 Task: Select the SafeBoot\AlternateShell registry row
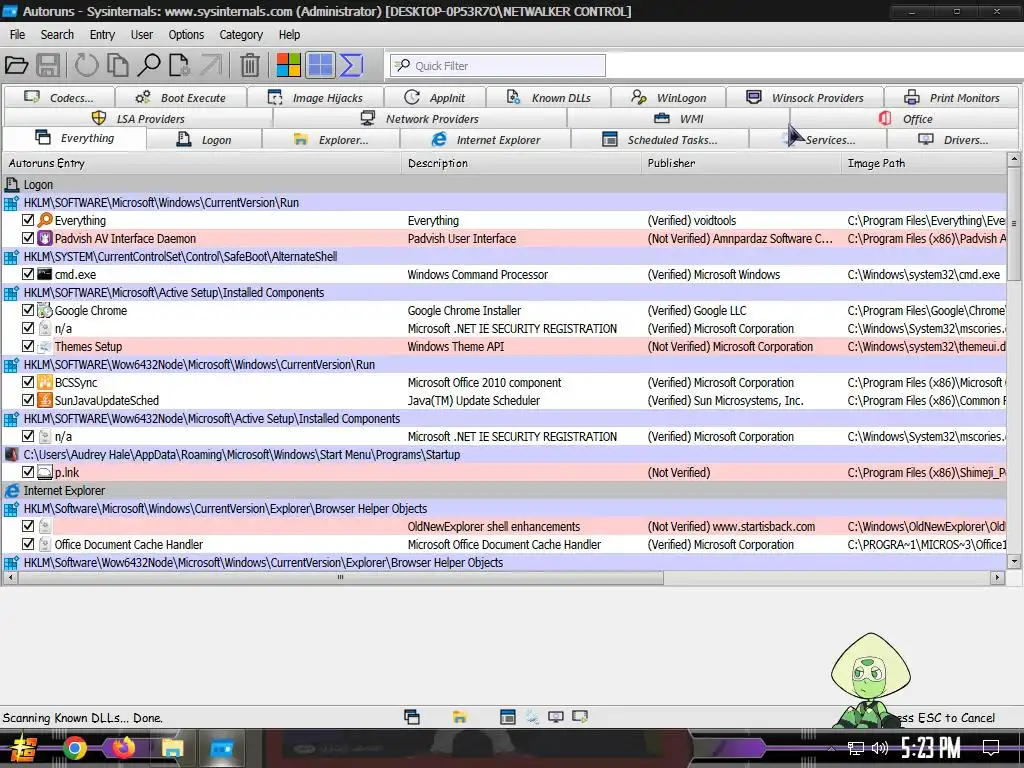tap(504, 257)
